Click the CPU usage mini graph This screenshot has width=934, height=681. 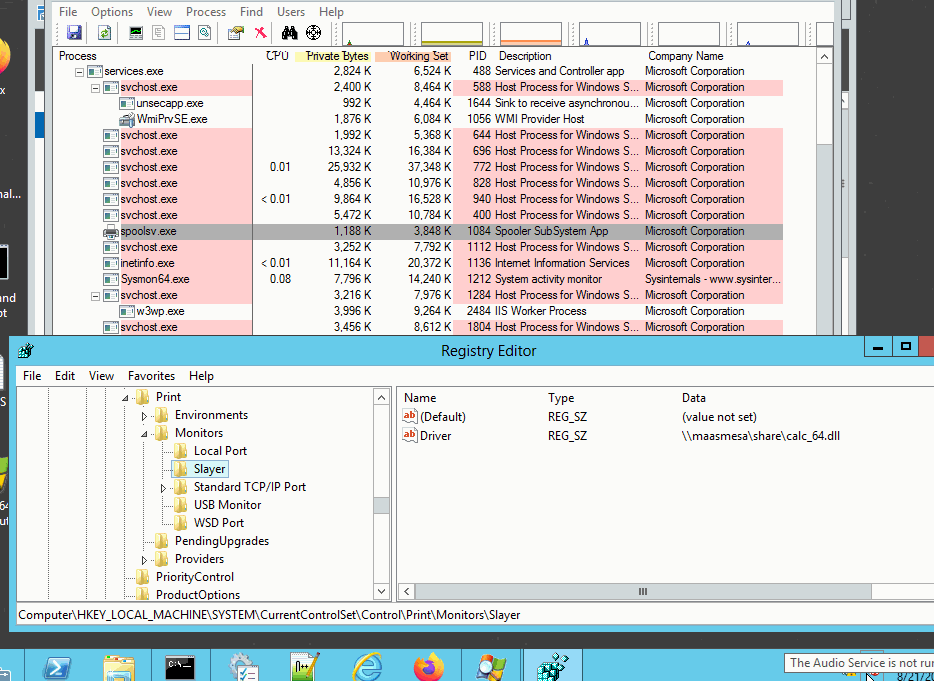click(373, 33)
